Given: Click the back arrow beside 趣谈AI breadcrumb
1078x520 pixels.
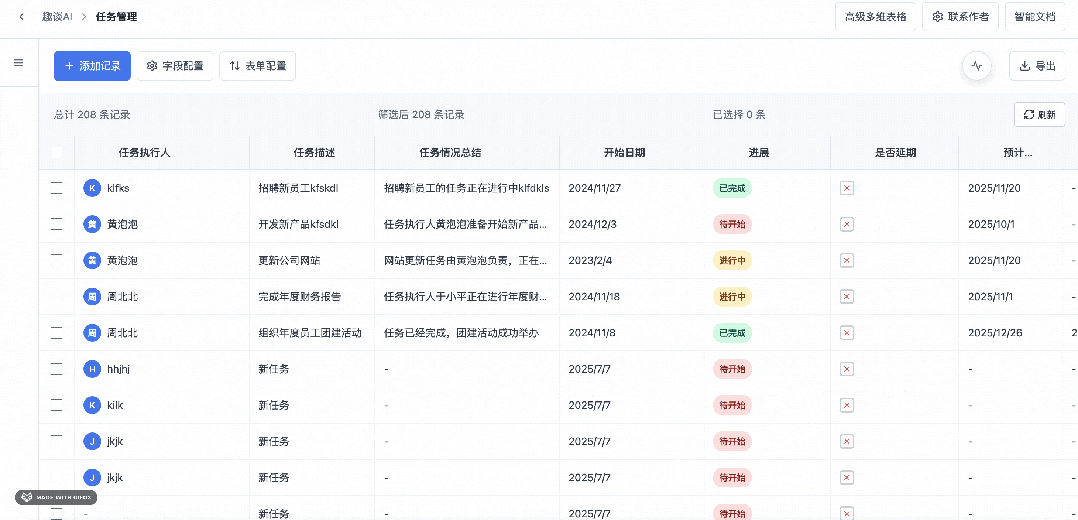Looking at the screenshot, I should coord(22,17).
